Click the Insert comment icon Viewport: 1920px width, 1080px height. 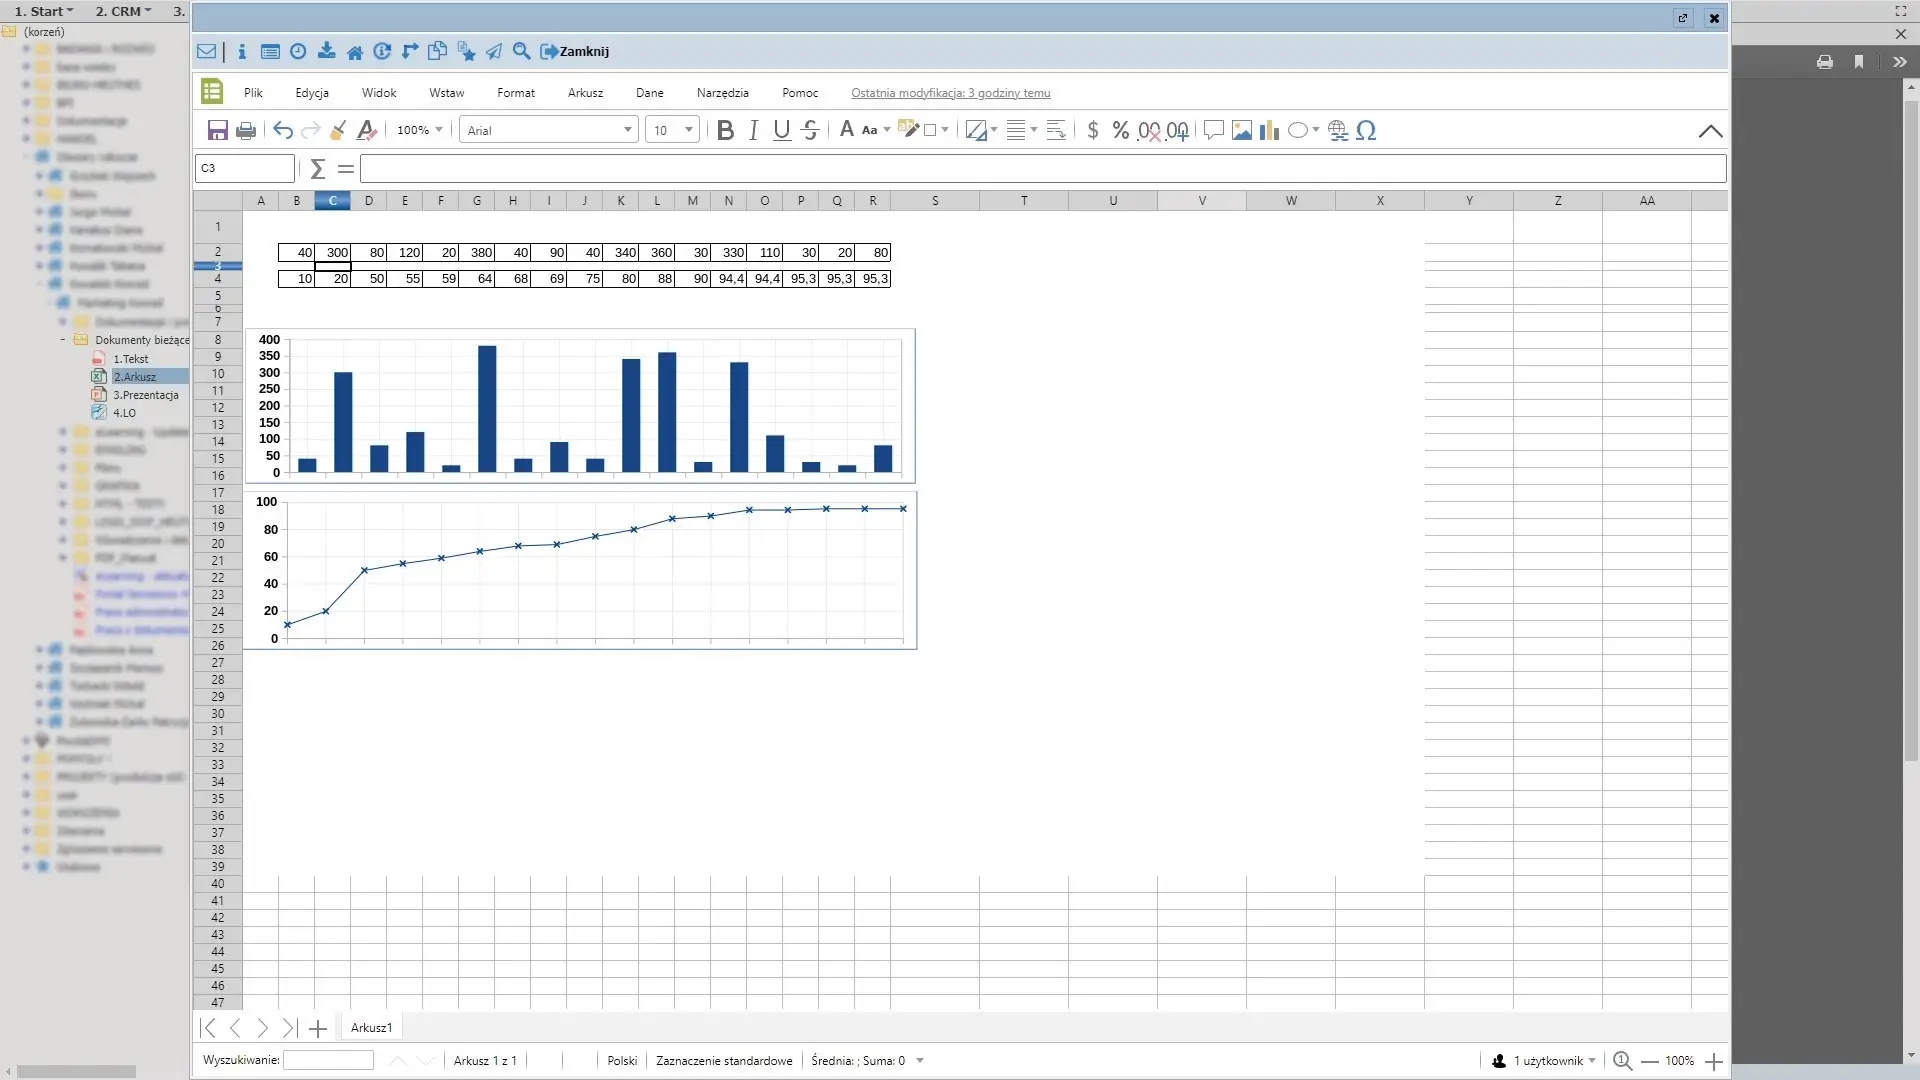pyautogui.click(x=1213, y=130)
